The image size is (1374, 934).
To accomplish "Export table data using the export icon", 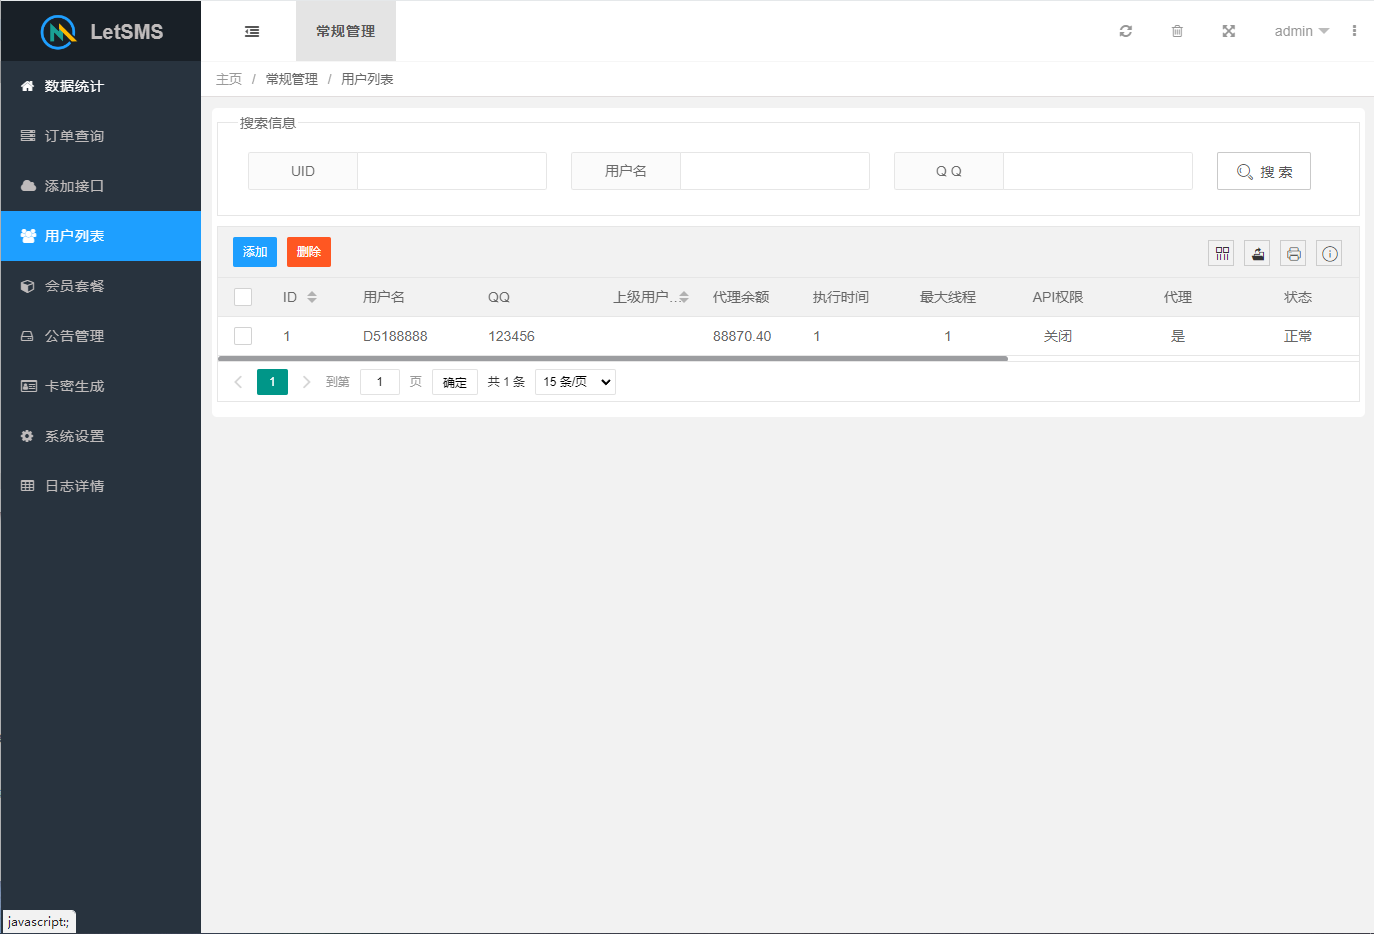I will [1257, 253].
